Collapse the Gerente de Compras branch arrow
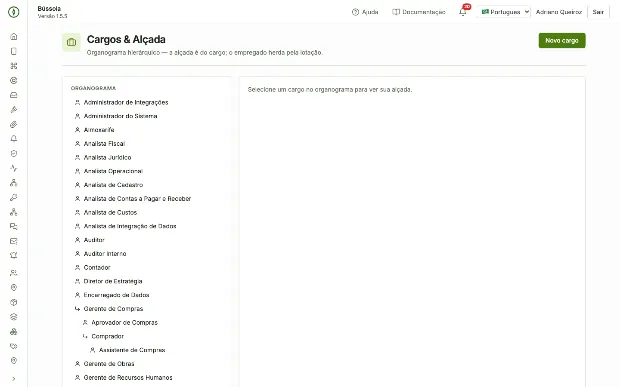620x387 pixels. [x=78, y=309]
